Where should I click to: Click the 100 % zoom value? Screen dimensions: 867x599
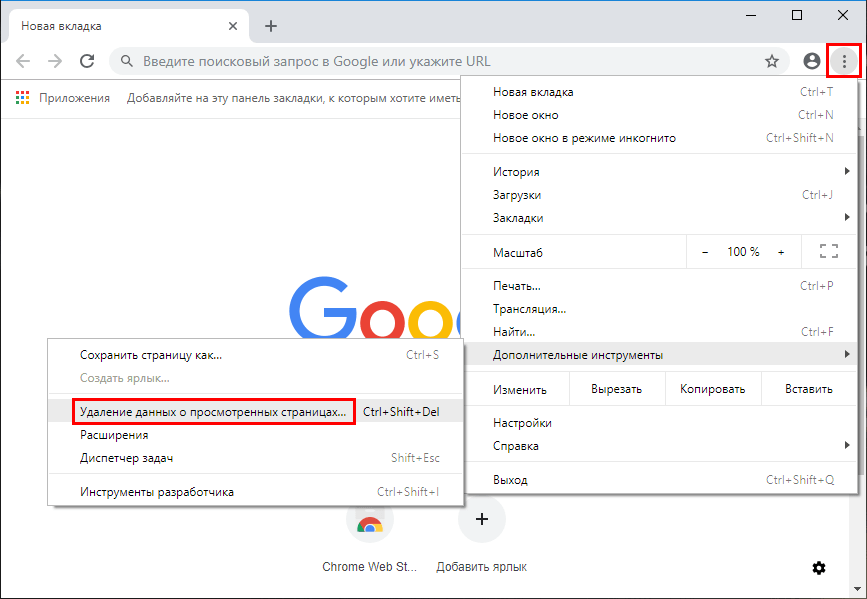743,252
